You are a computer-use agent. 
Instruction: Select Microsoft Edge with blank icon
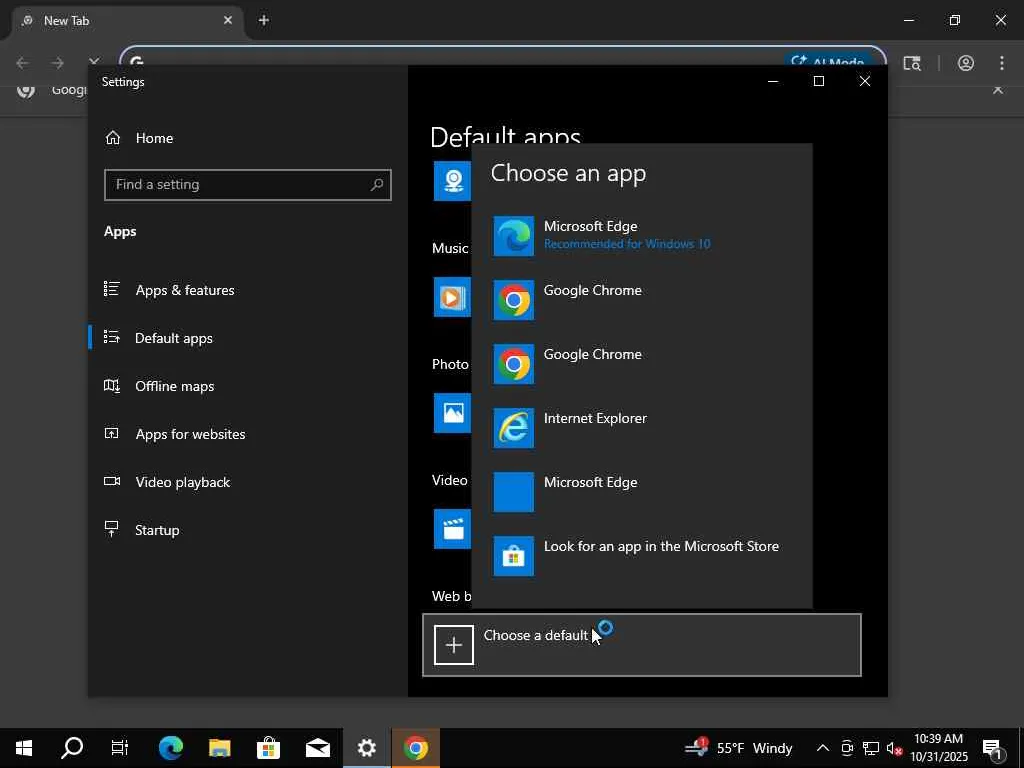[642, 492]
